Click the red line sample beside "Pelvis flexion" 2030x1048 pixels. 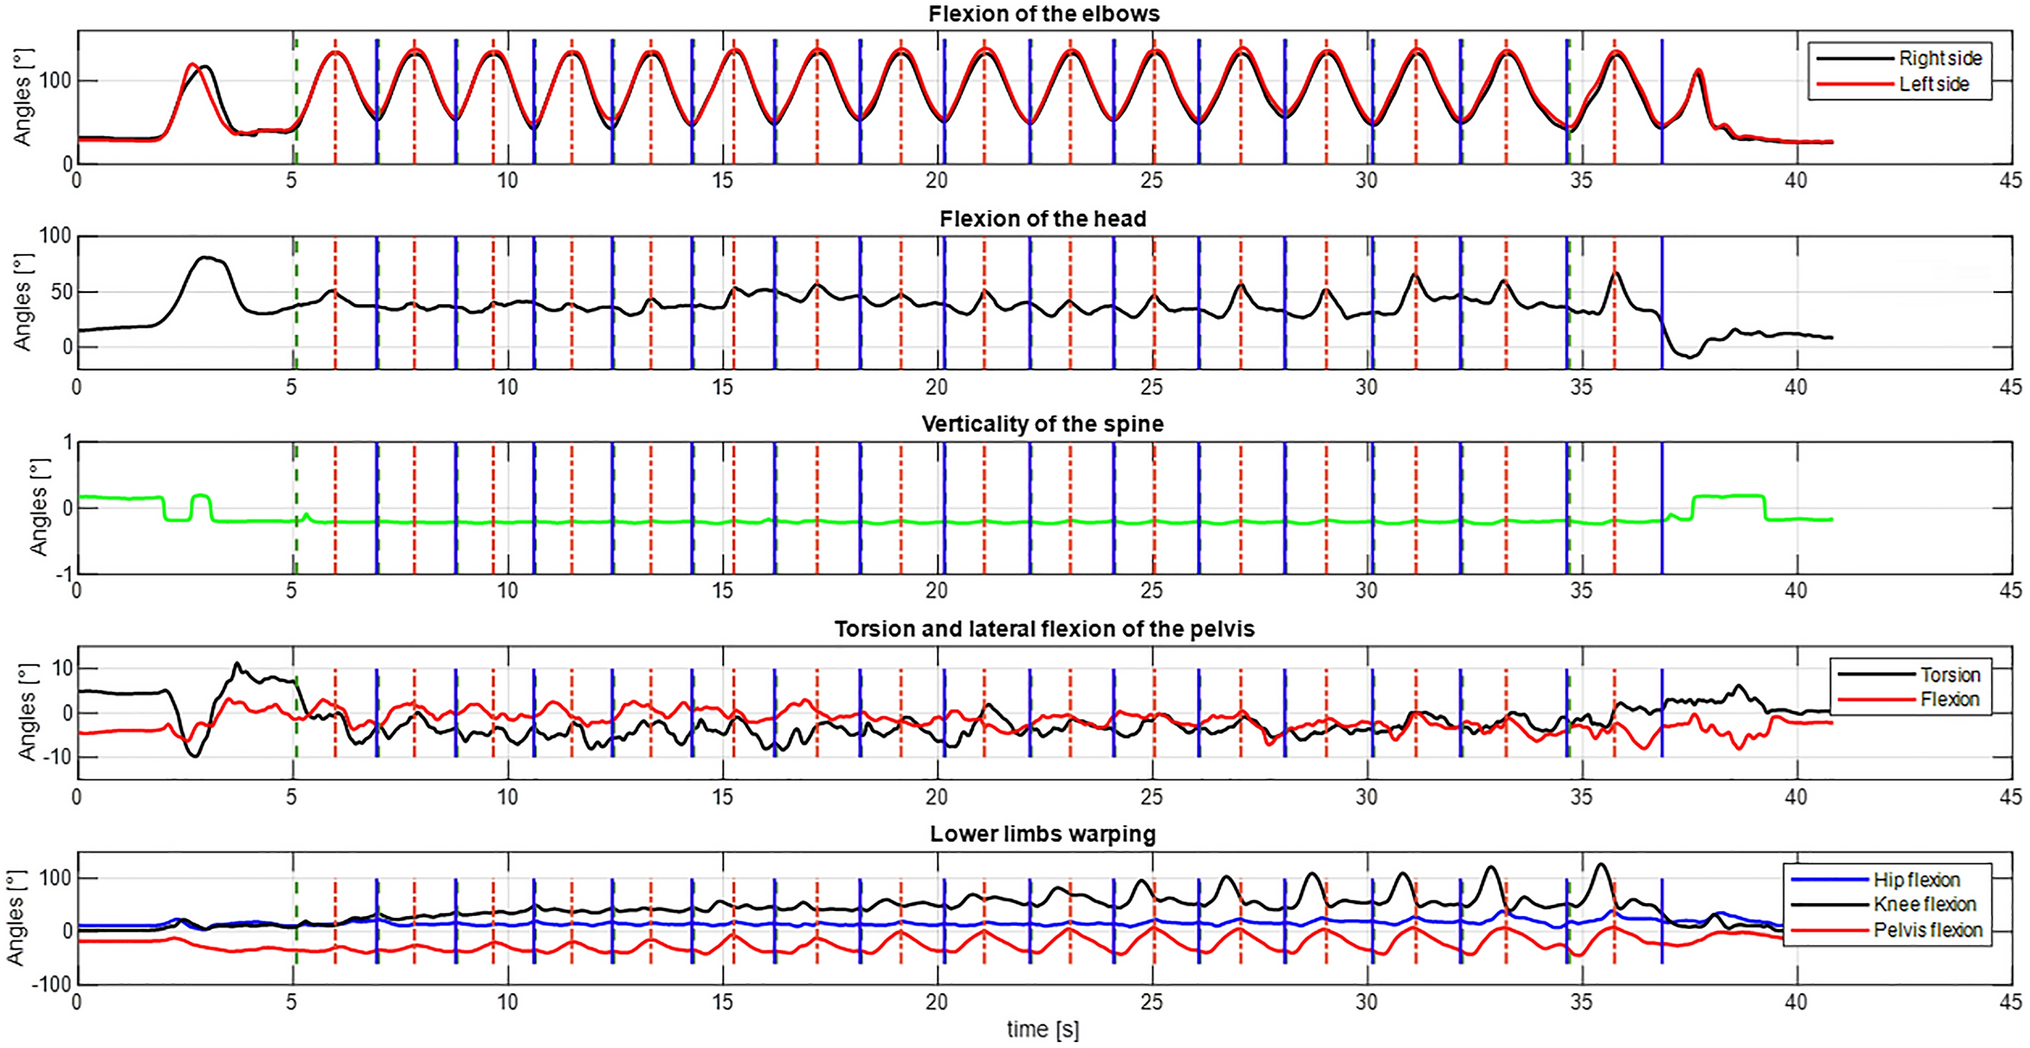1829,930
